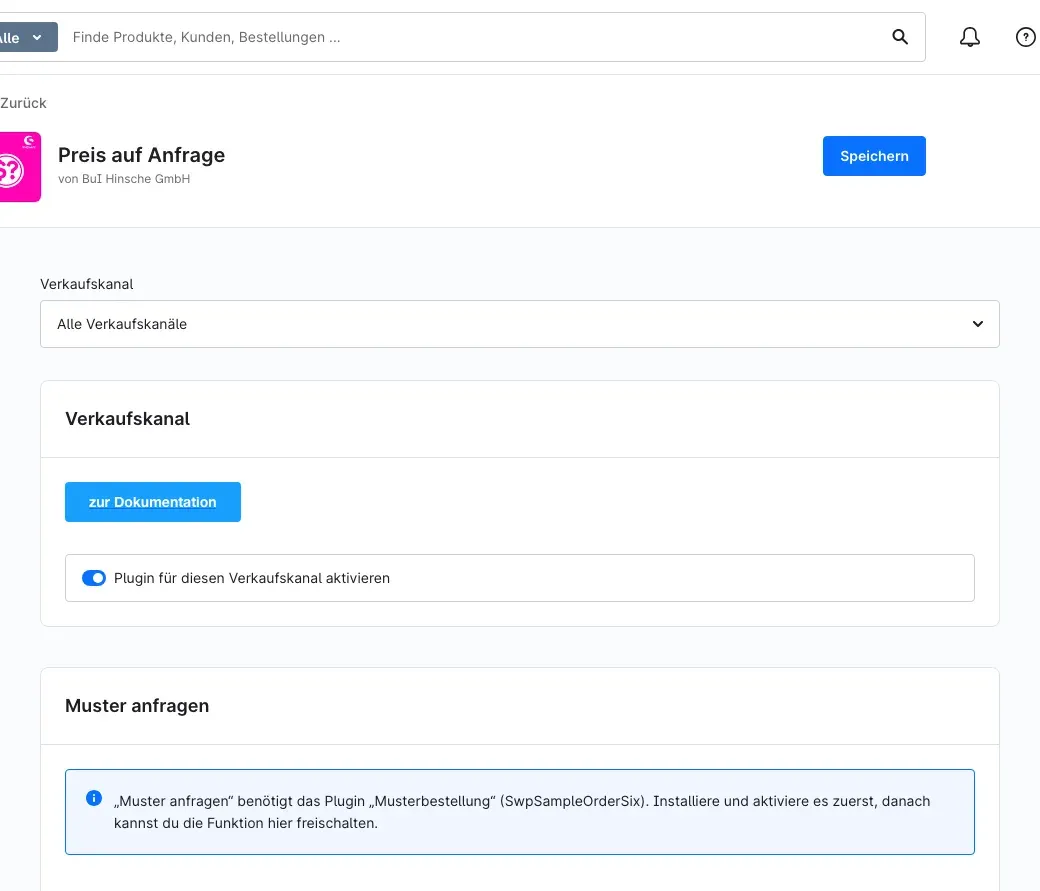Click the Verkaufskanal field label
This screenshot has height=891, width=1040.
(87, 284)
